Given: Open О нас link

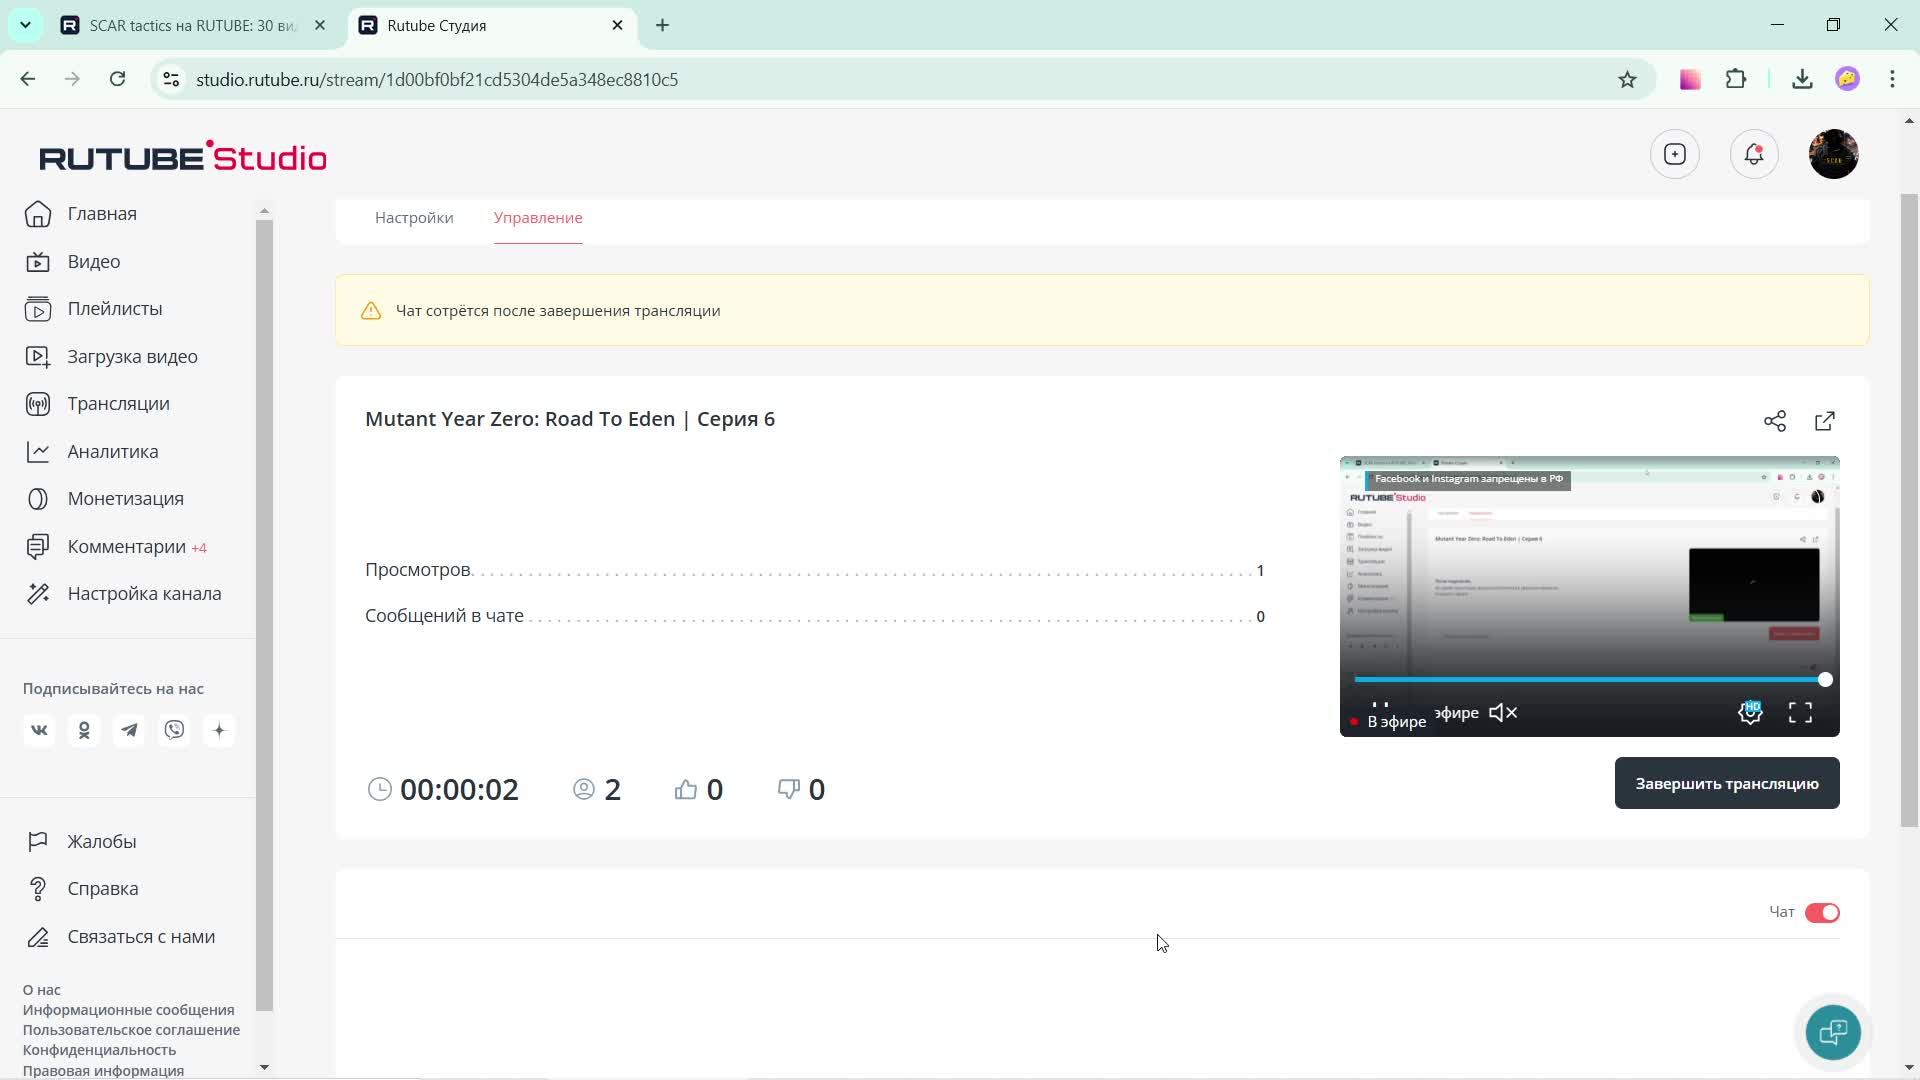Looking at the screenshot, I should pyautogui.click(x=42, y=990).
